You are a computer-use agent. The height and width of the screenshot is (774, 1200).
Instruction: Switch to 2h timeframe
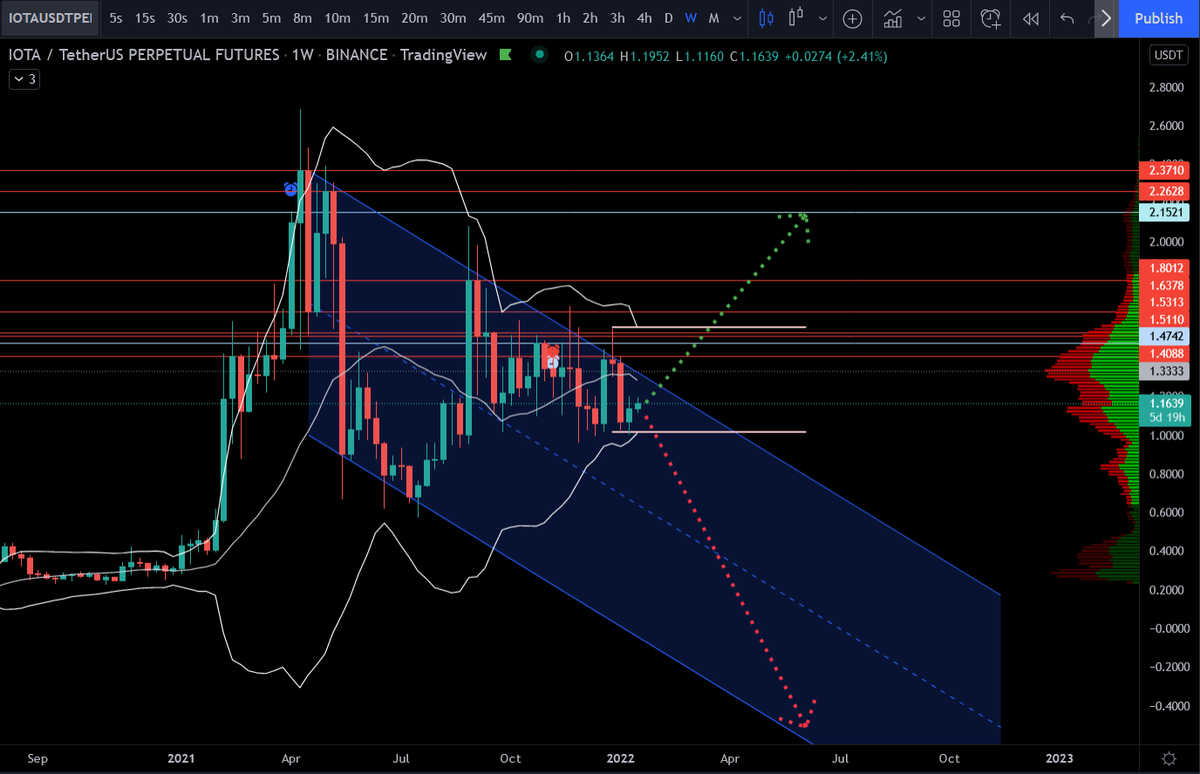click(x=591, y=18)
